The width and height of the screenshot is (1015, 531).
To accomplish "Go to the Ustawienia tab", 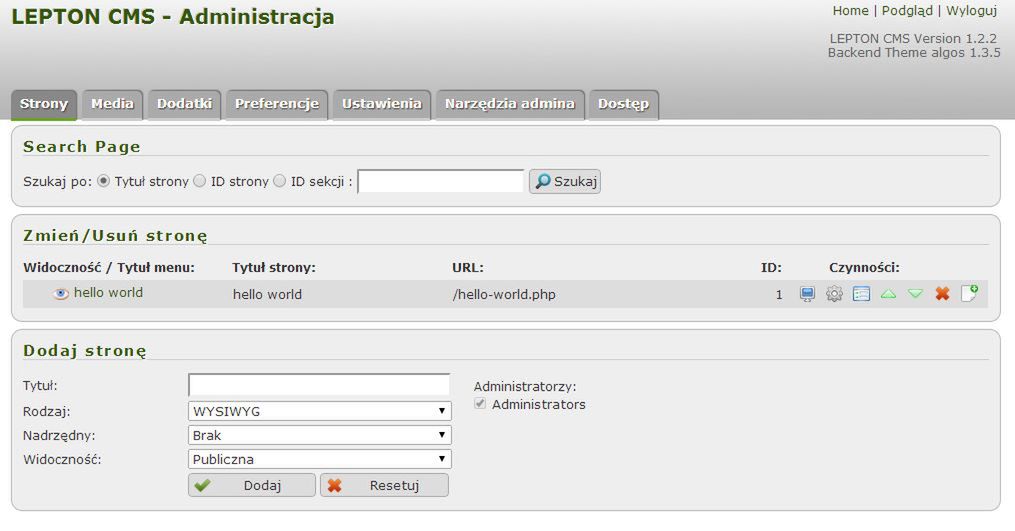I will 382,104.
